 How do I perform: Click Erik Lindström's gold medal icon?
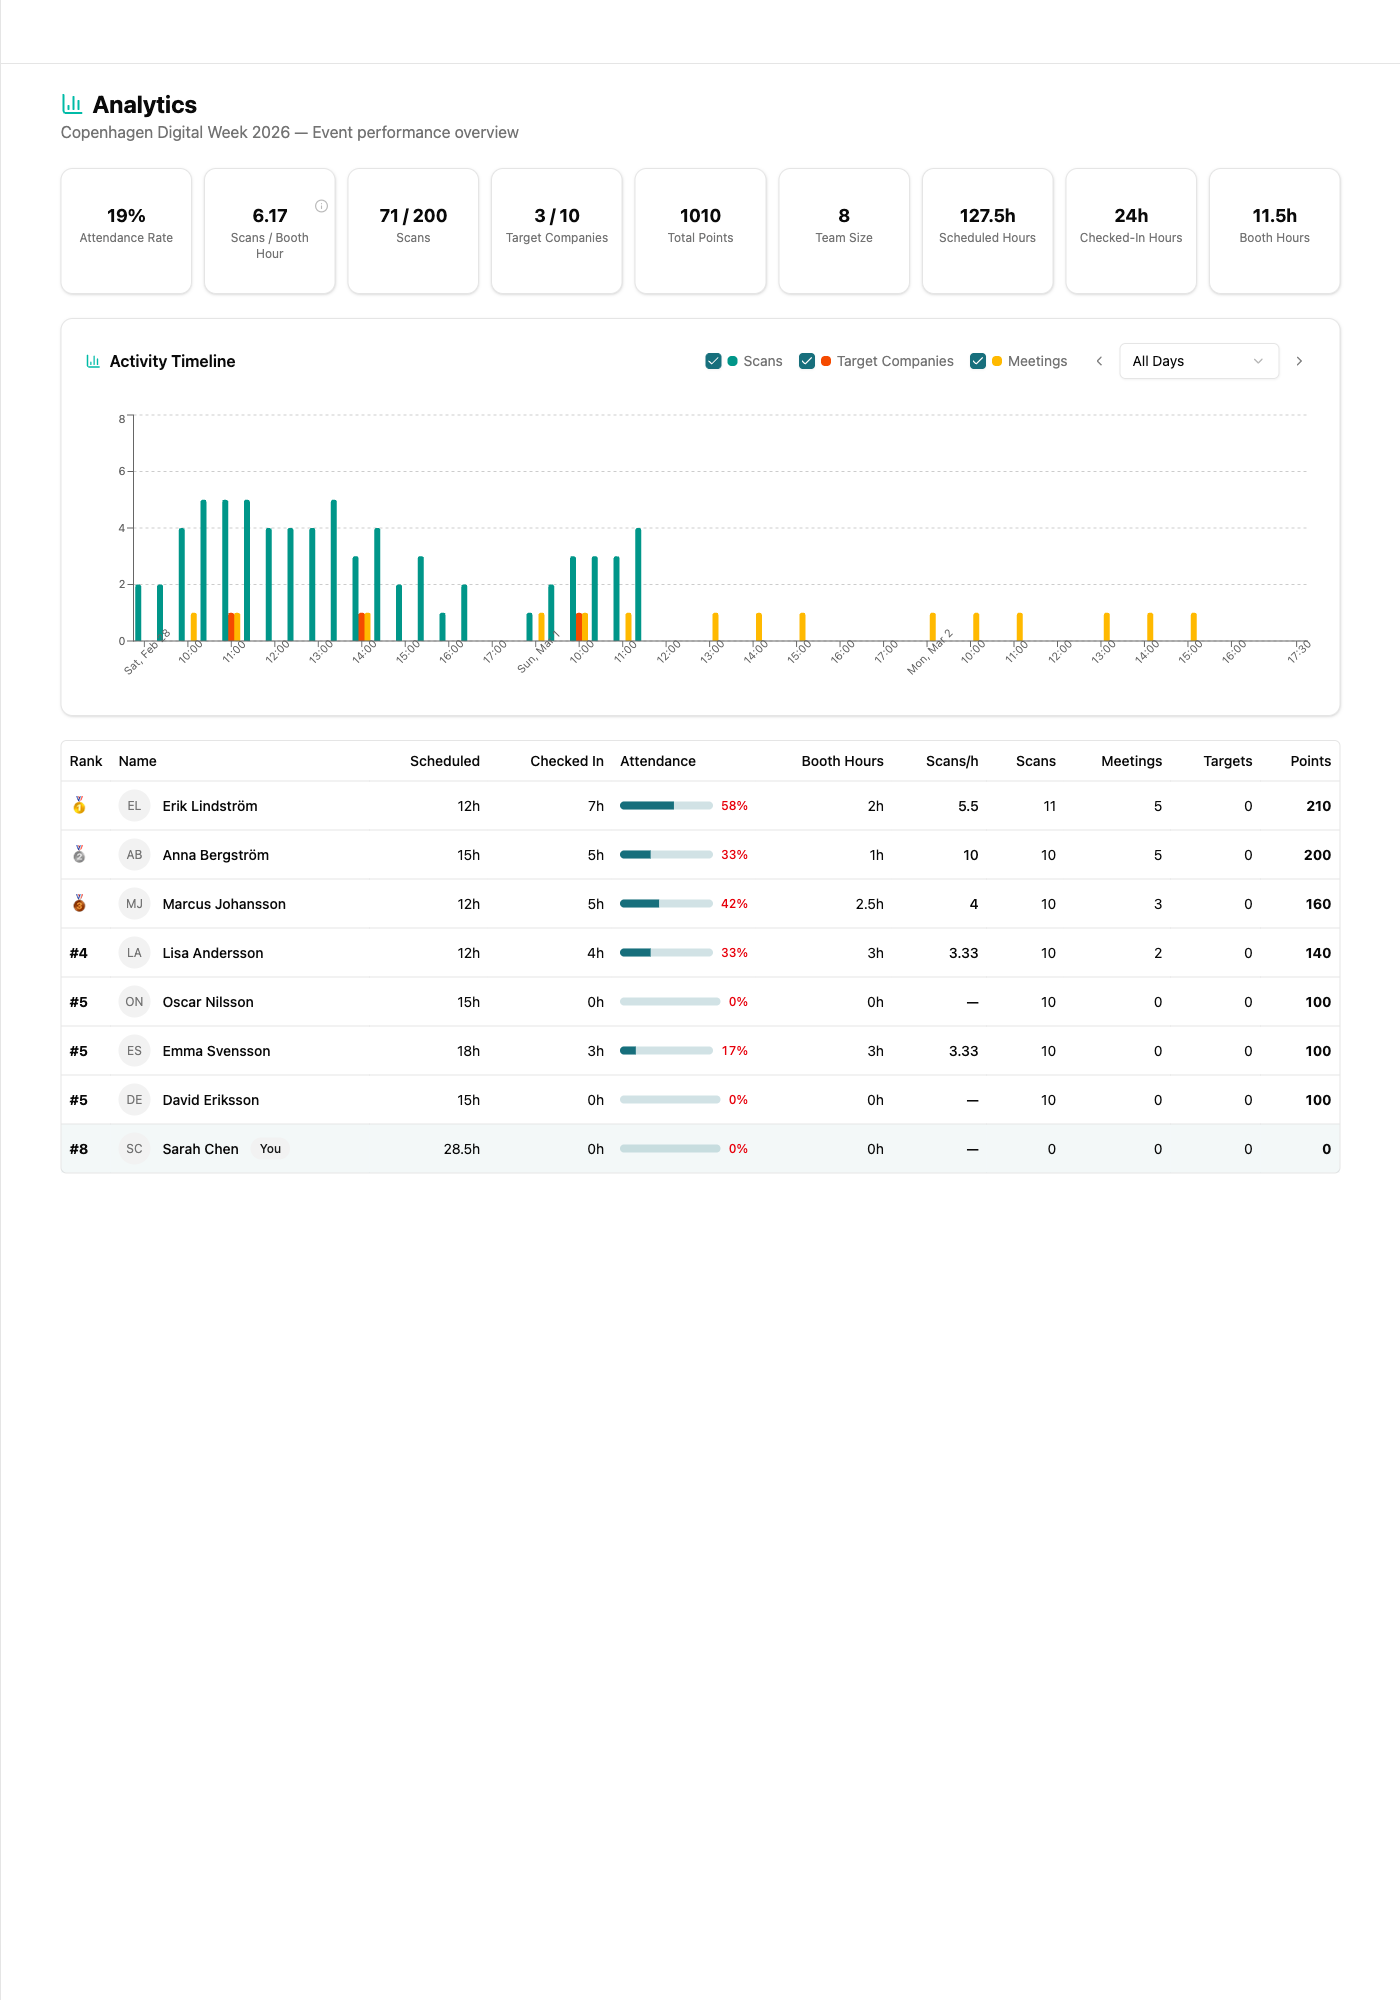79,805
